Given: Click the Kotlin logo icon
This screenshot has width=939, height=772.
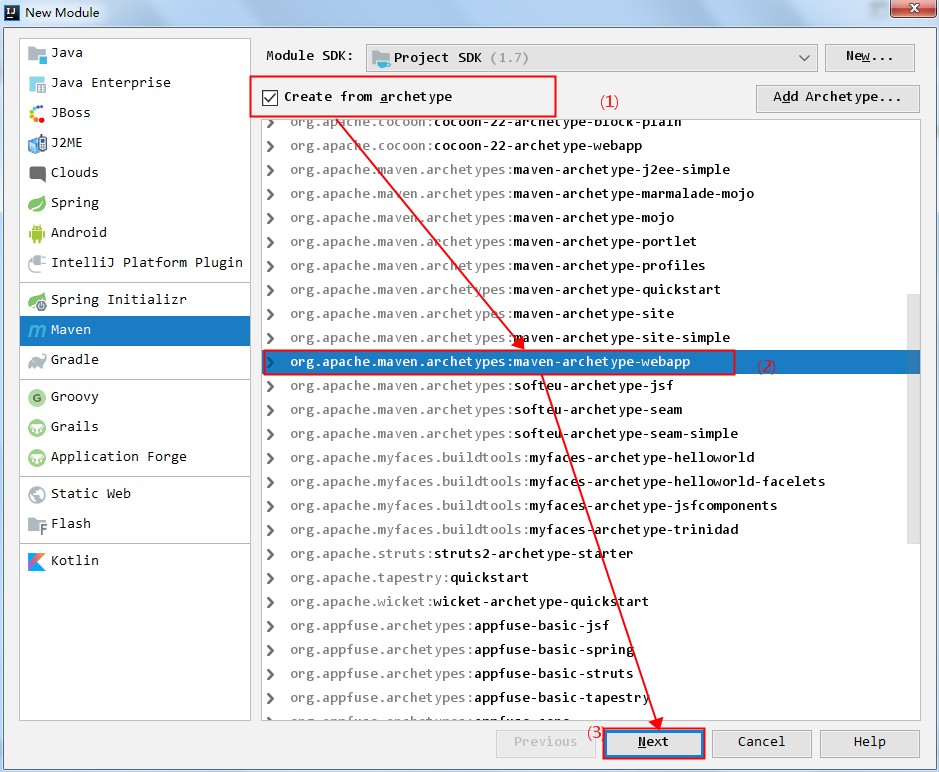Looking at the screenshot, I should pos(37,562).
